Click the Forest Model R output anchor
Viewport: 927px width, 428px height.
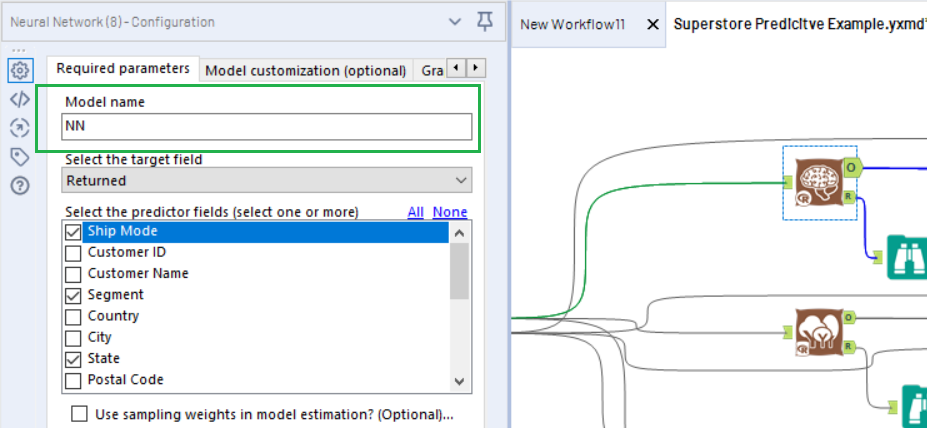click(x=849, y=346)
